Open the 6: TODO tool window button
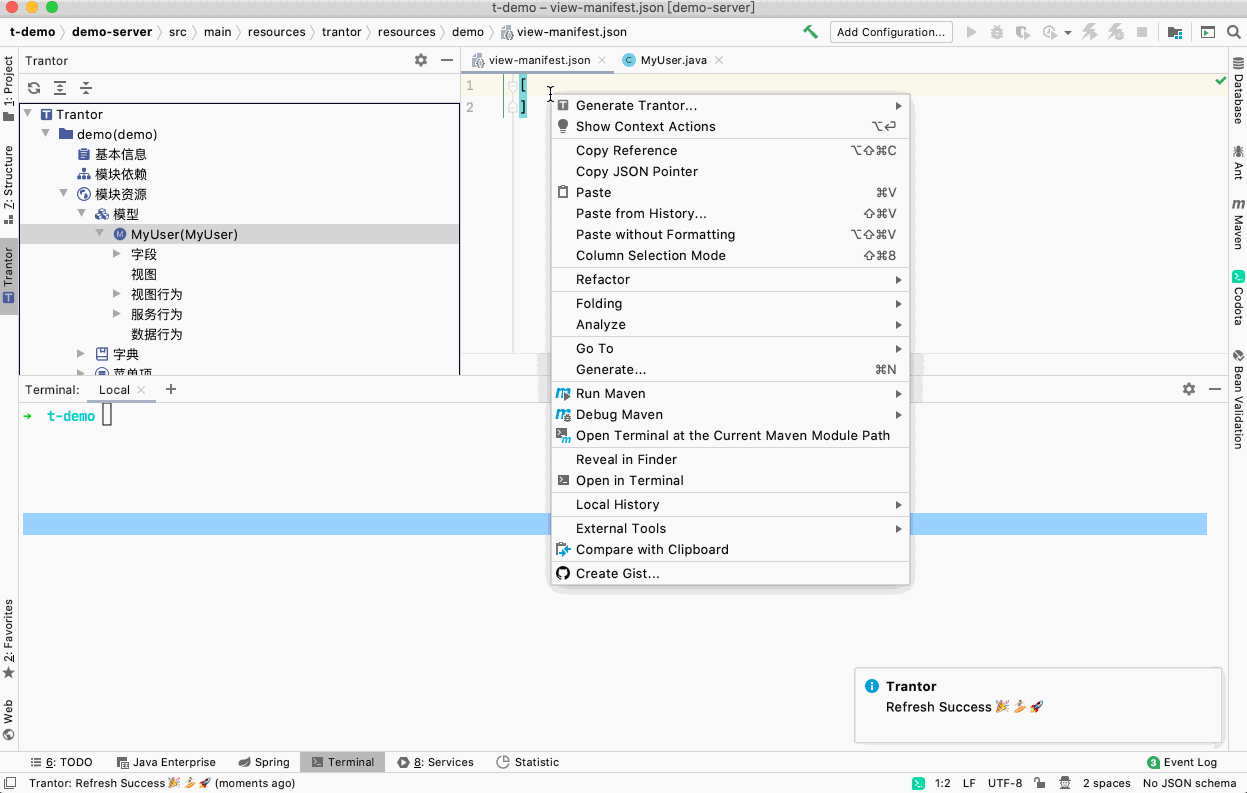1247x793 pixels. (62, 762)
